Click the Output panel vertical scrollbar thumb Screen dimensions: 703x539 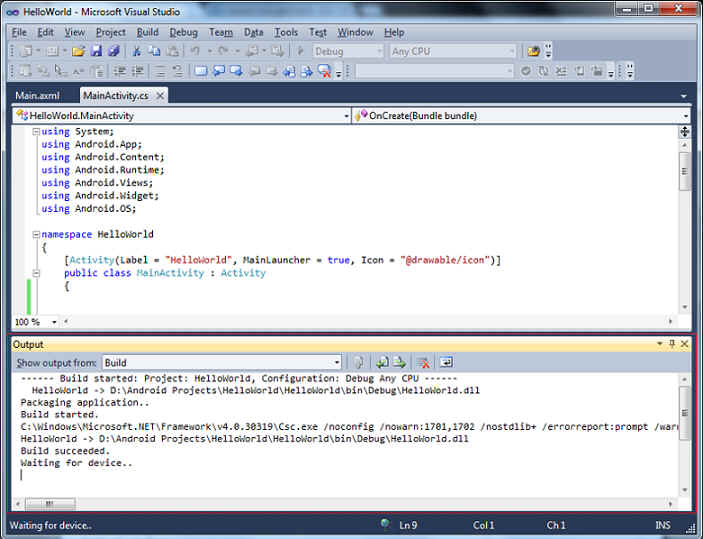coord(684,413)
